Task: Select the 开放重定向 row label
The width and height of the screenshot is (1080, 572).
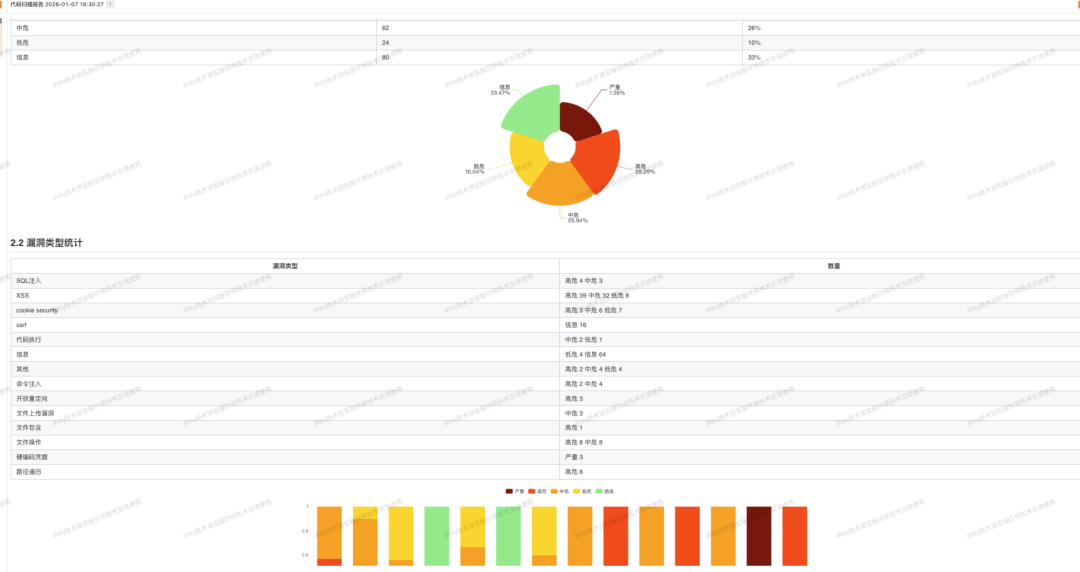Action: pyautogui.click(x=32, y=398)
